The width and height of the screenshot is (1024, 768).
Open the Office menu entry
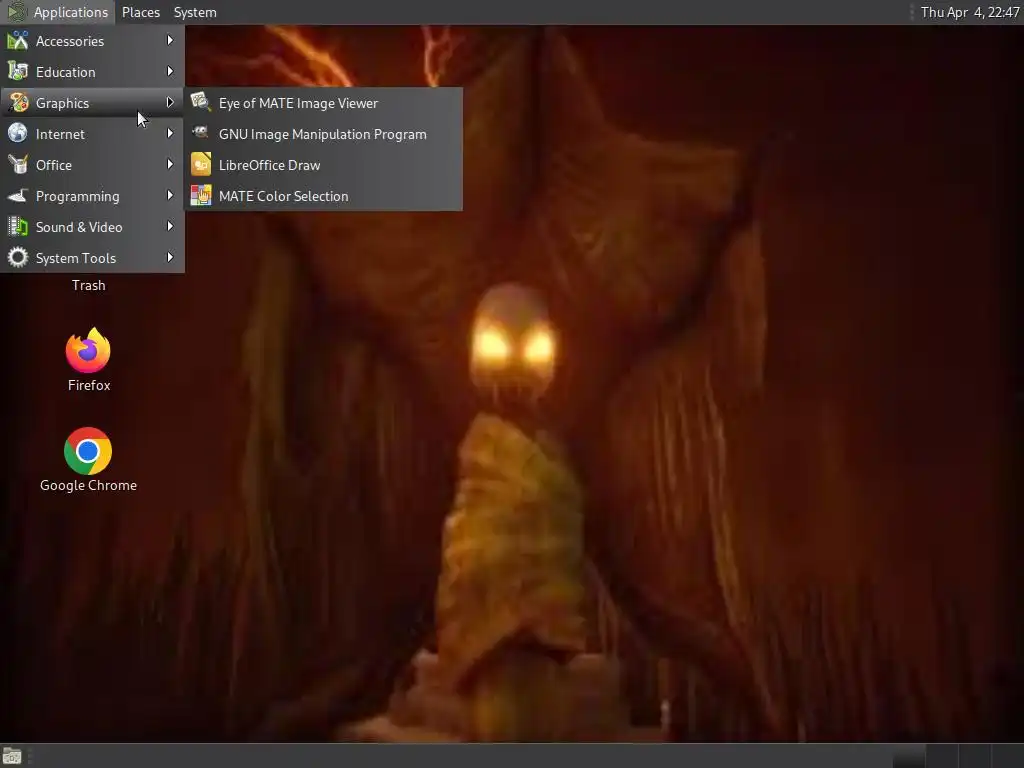coord(92,165)
